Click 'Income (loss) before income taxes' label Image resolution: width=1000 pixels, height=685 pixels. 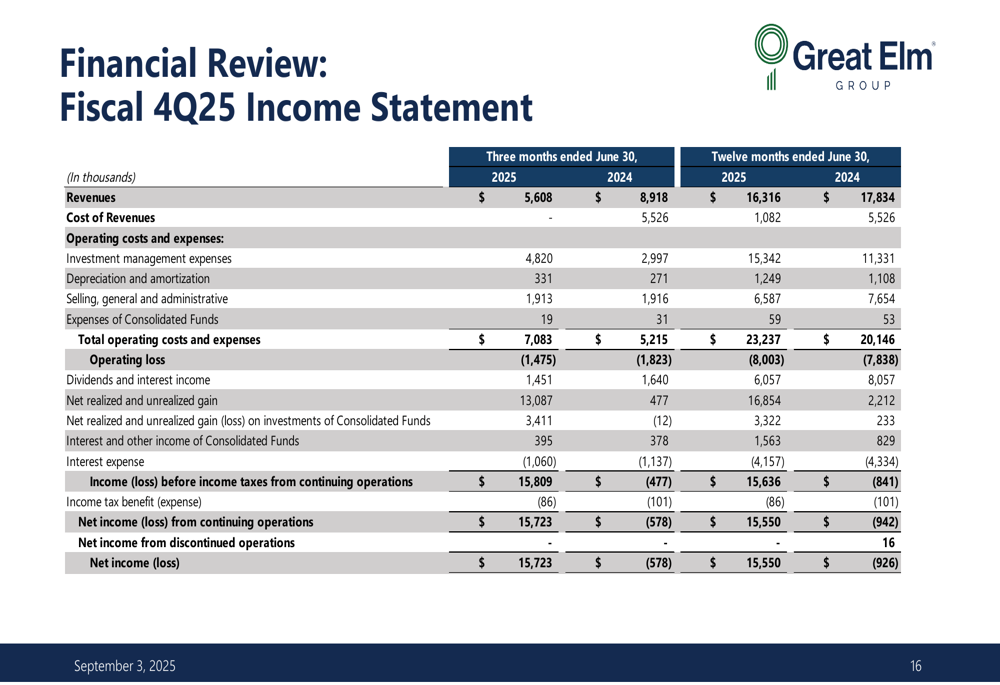[251, 482]
